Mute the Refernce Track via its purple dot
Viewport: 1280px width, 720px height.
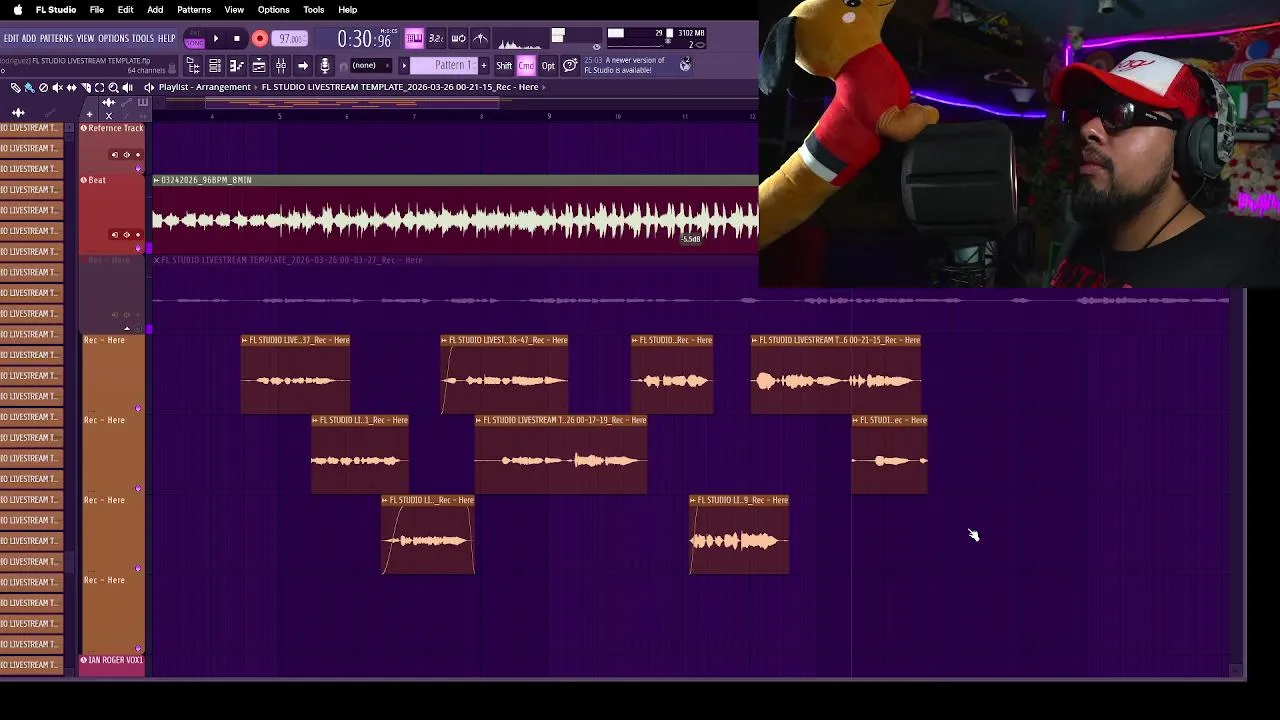(x=138, y=168)
